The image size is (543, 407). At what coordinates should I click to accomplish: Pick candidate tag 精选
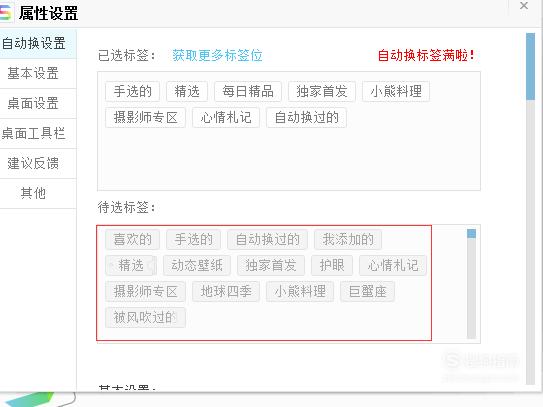(131, 266)
